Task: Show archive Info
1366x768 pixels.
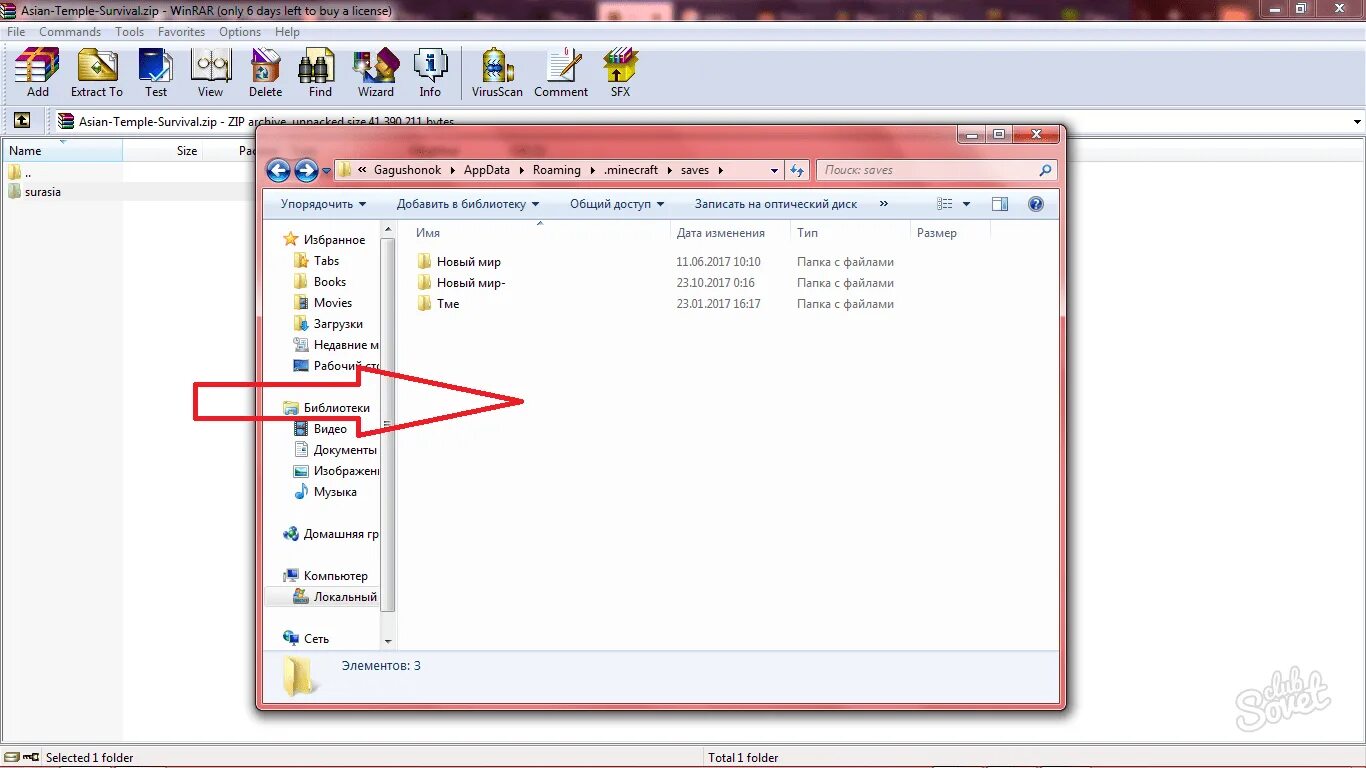Action: click(430, 72)
